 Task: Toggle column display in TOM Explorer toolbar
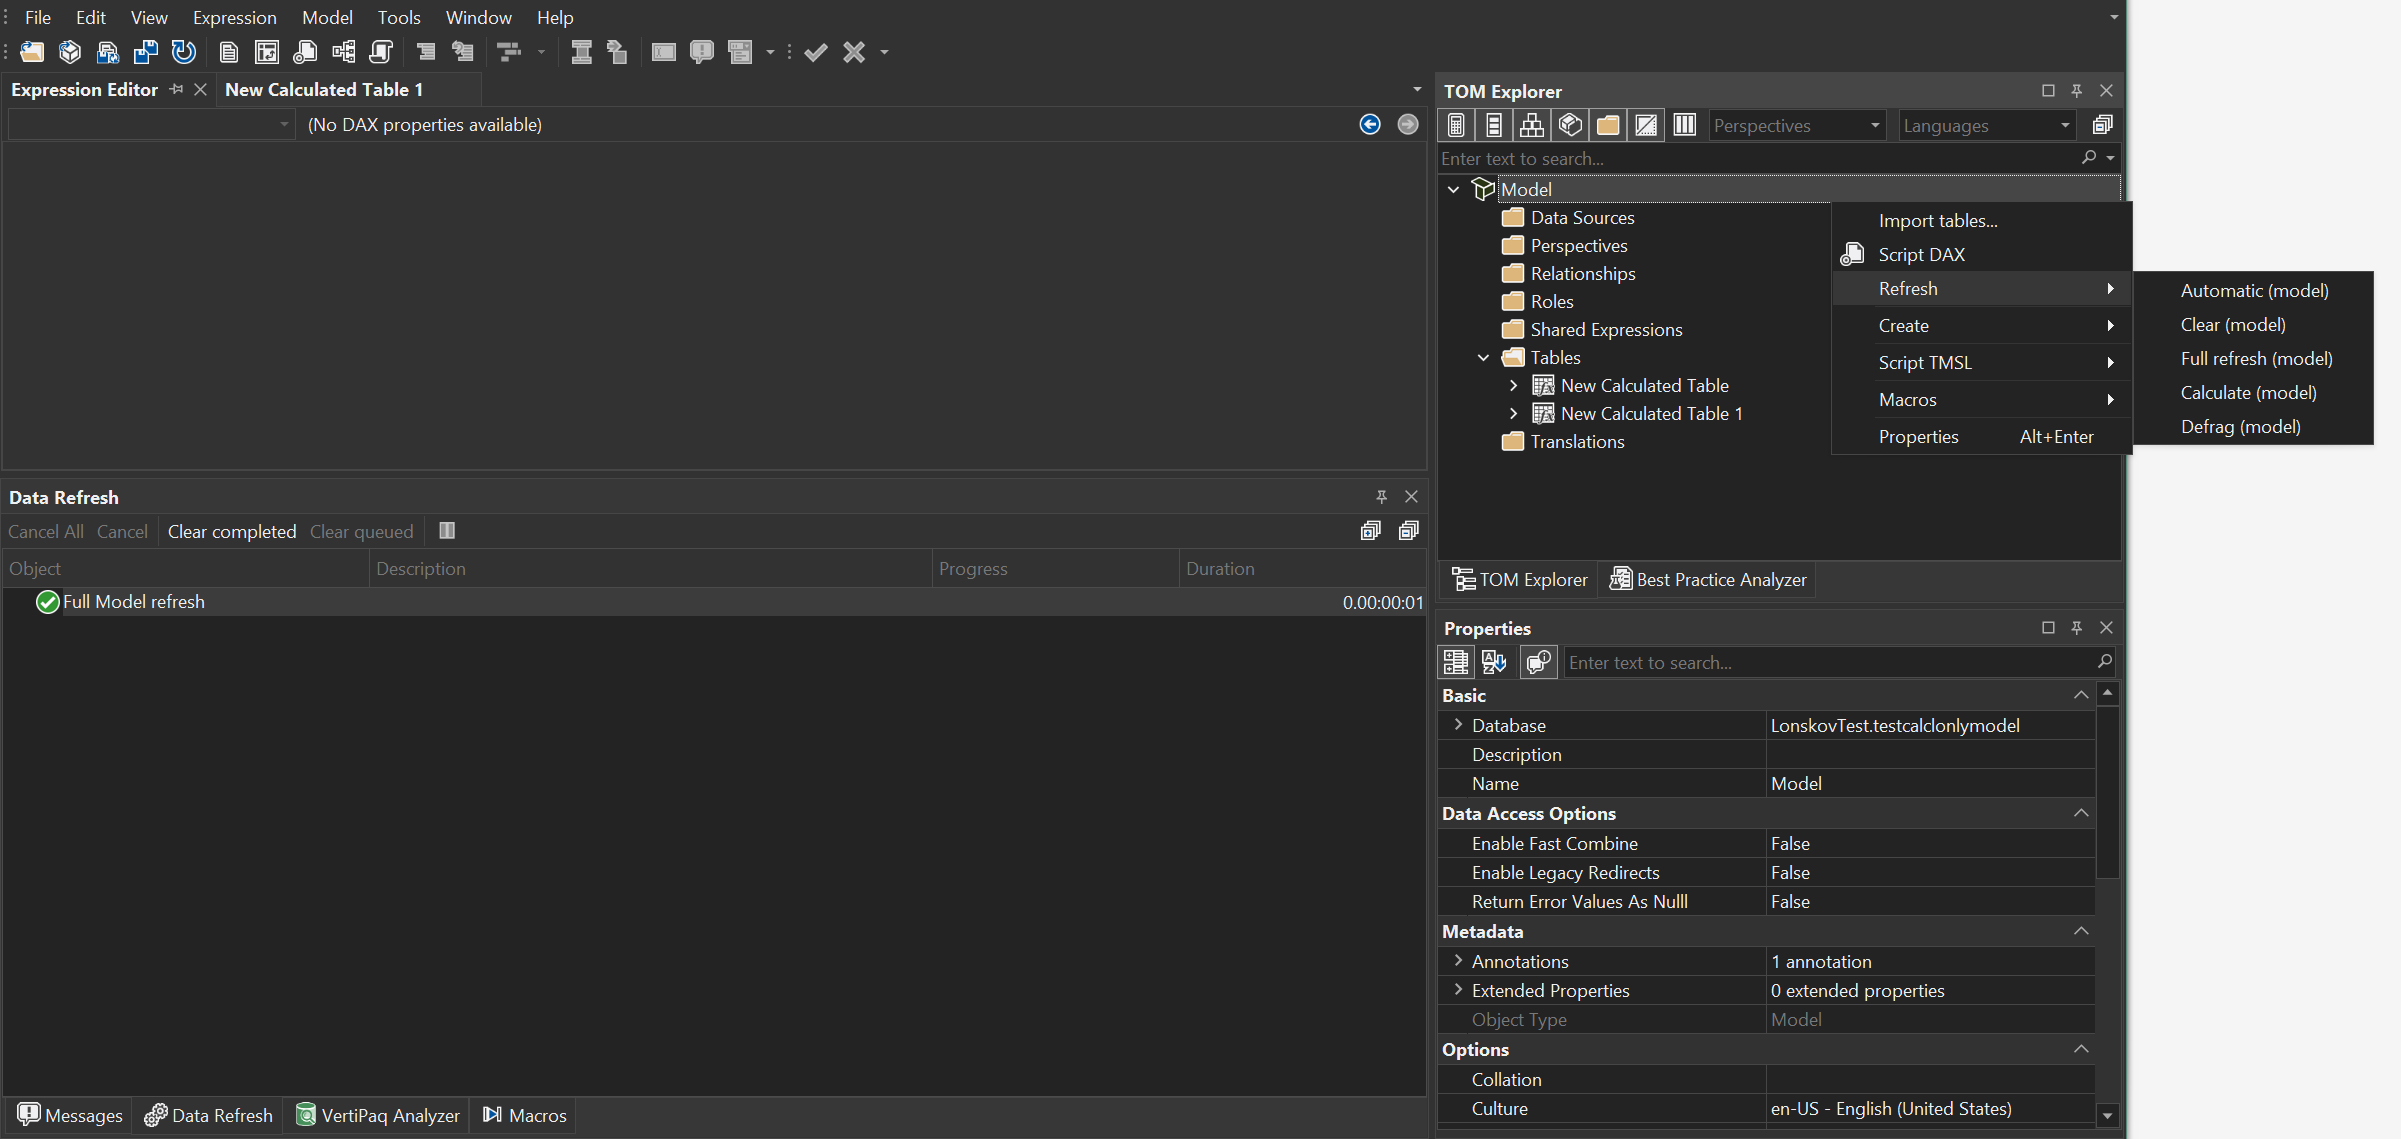point(1684,125)
